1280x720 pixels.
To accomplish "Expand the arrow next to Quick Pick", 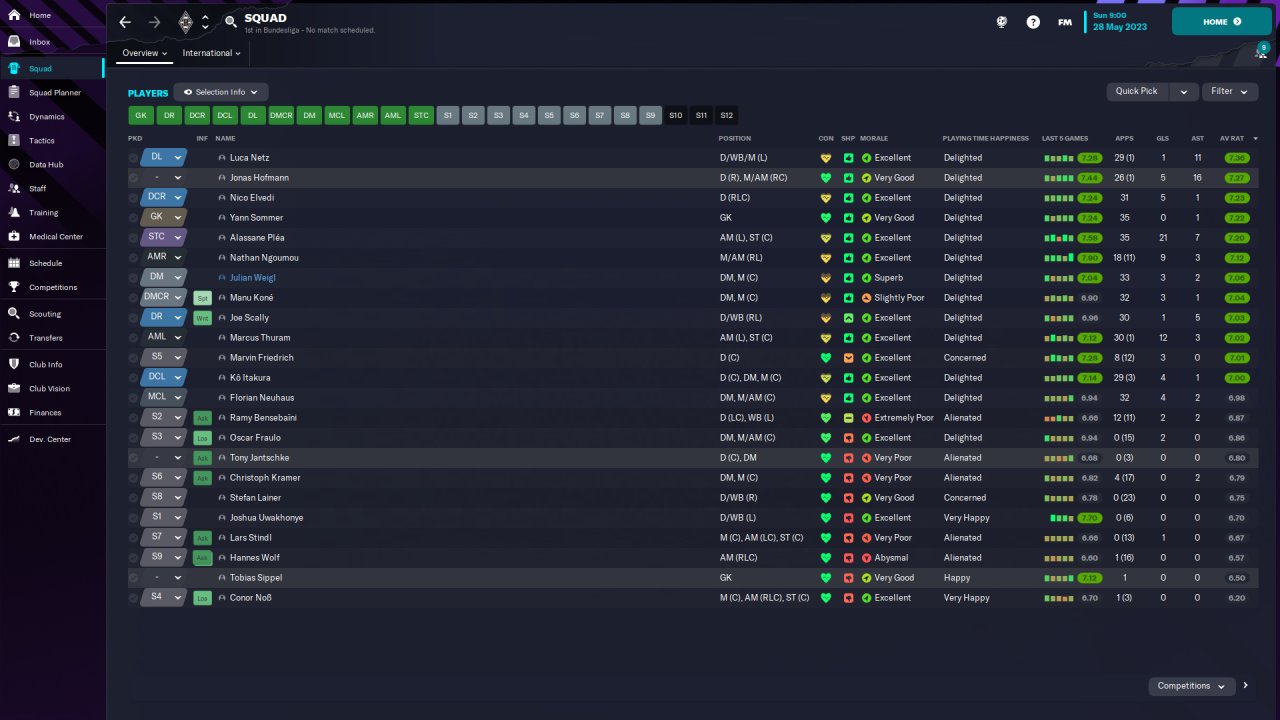I will pos(1184,91).
